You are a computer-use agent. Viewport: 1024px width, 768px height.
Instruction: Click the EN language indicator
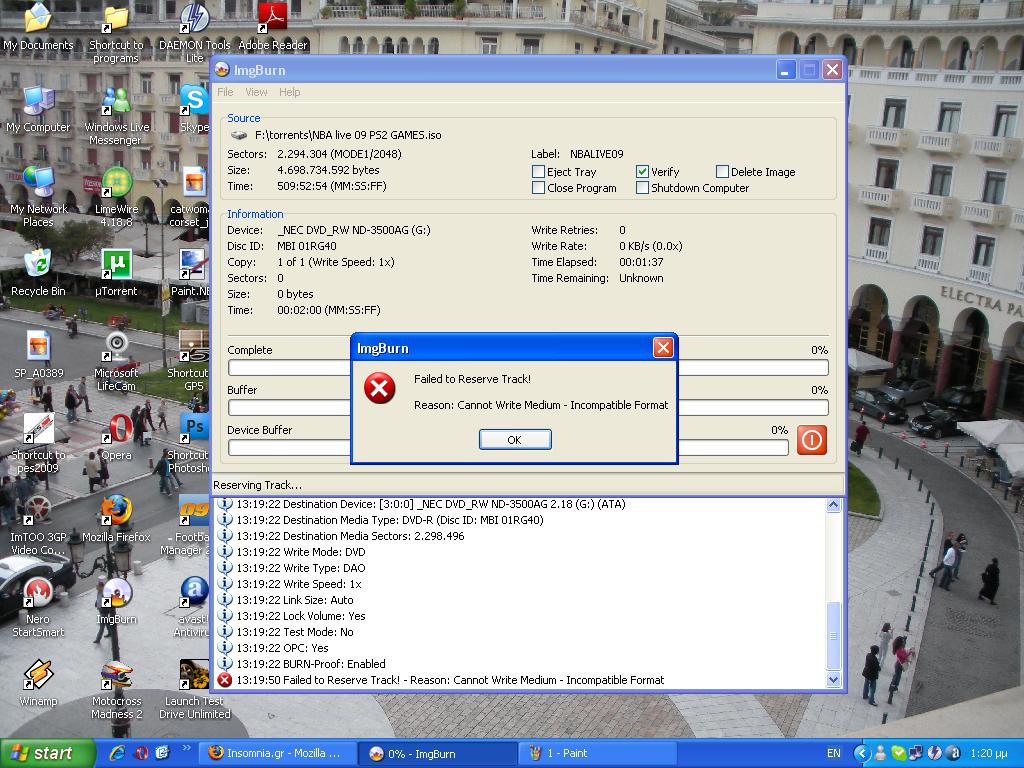(x=834, y=753)
